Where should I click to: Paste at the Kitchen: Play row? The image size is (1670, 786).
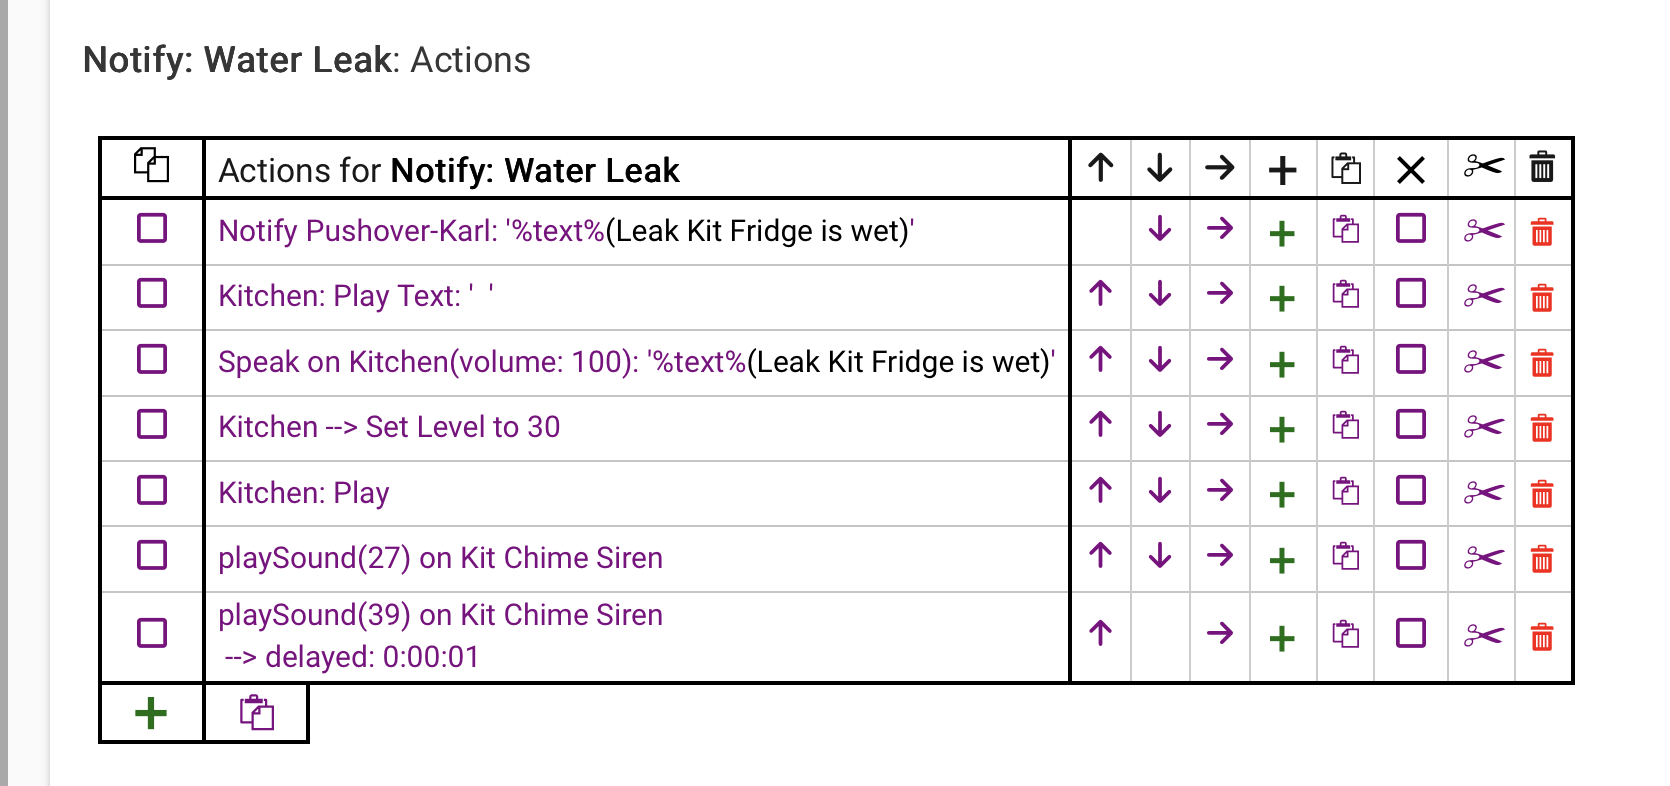(x=1346, y=491)
